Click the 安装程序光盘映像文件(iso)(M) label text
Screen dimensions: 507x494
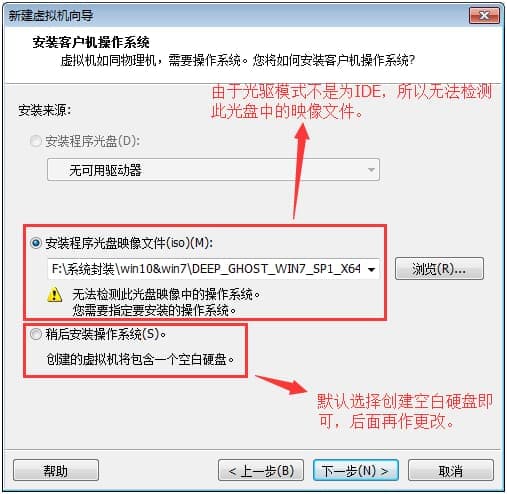[129, 243]
